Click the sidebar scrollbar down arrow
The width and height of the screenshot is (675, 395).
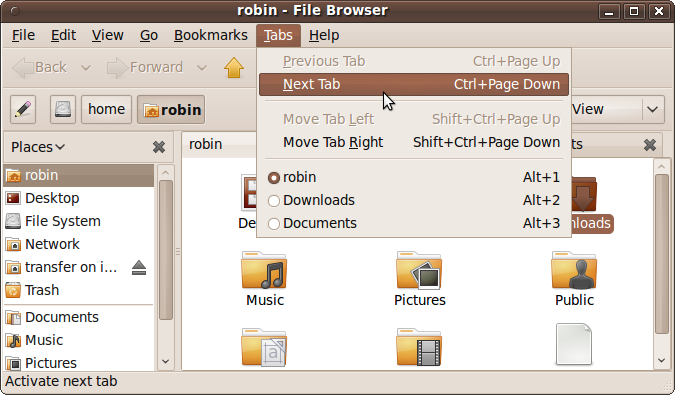[165, 362]
